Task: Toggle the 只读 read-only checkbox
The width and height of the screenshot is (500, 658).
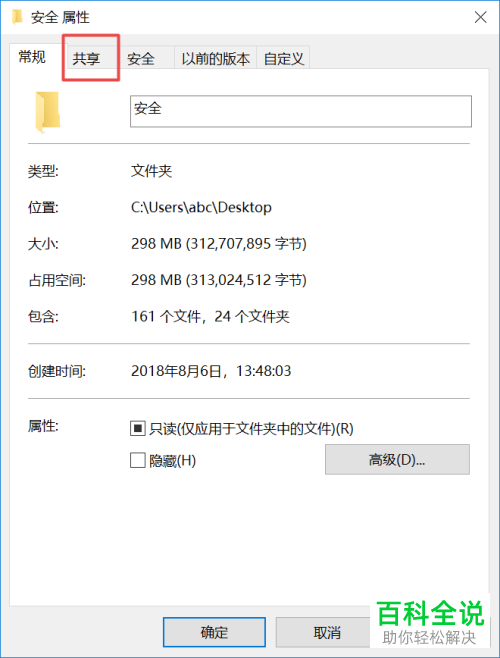Action: [x=137, y=428]
